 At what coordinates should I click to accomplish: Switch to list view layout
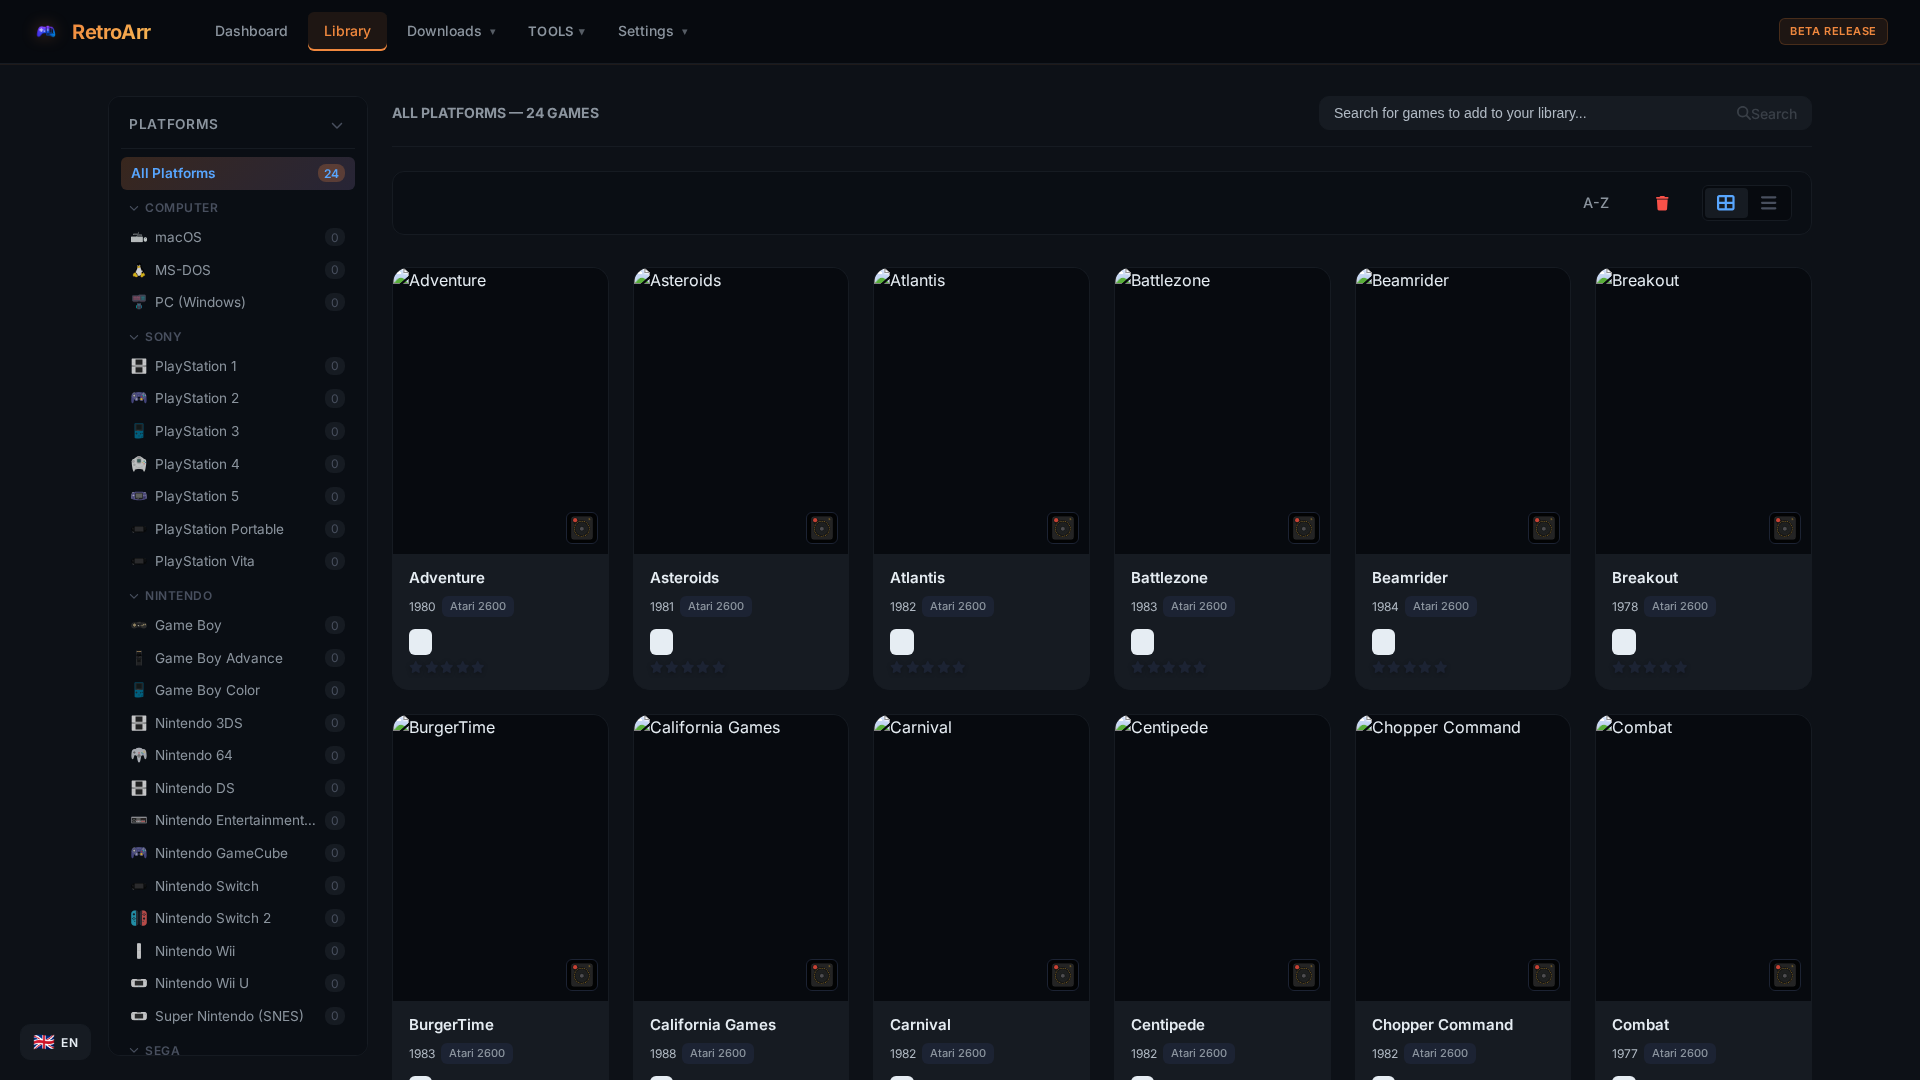click(x=1768, y=203)
